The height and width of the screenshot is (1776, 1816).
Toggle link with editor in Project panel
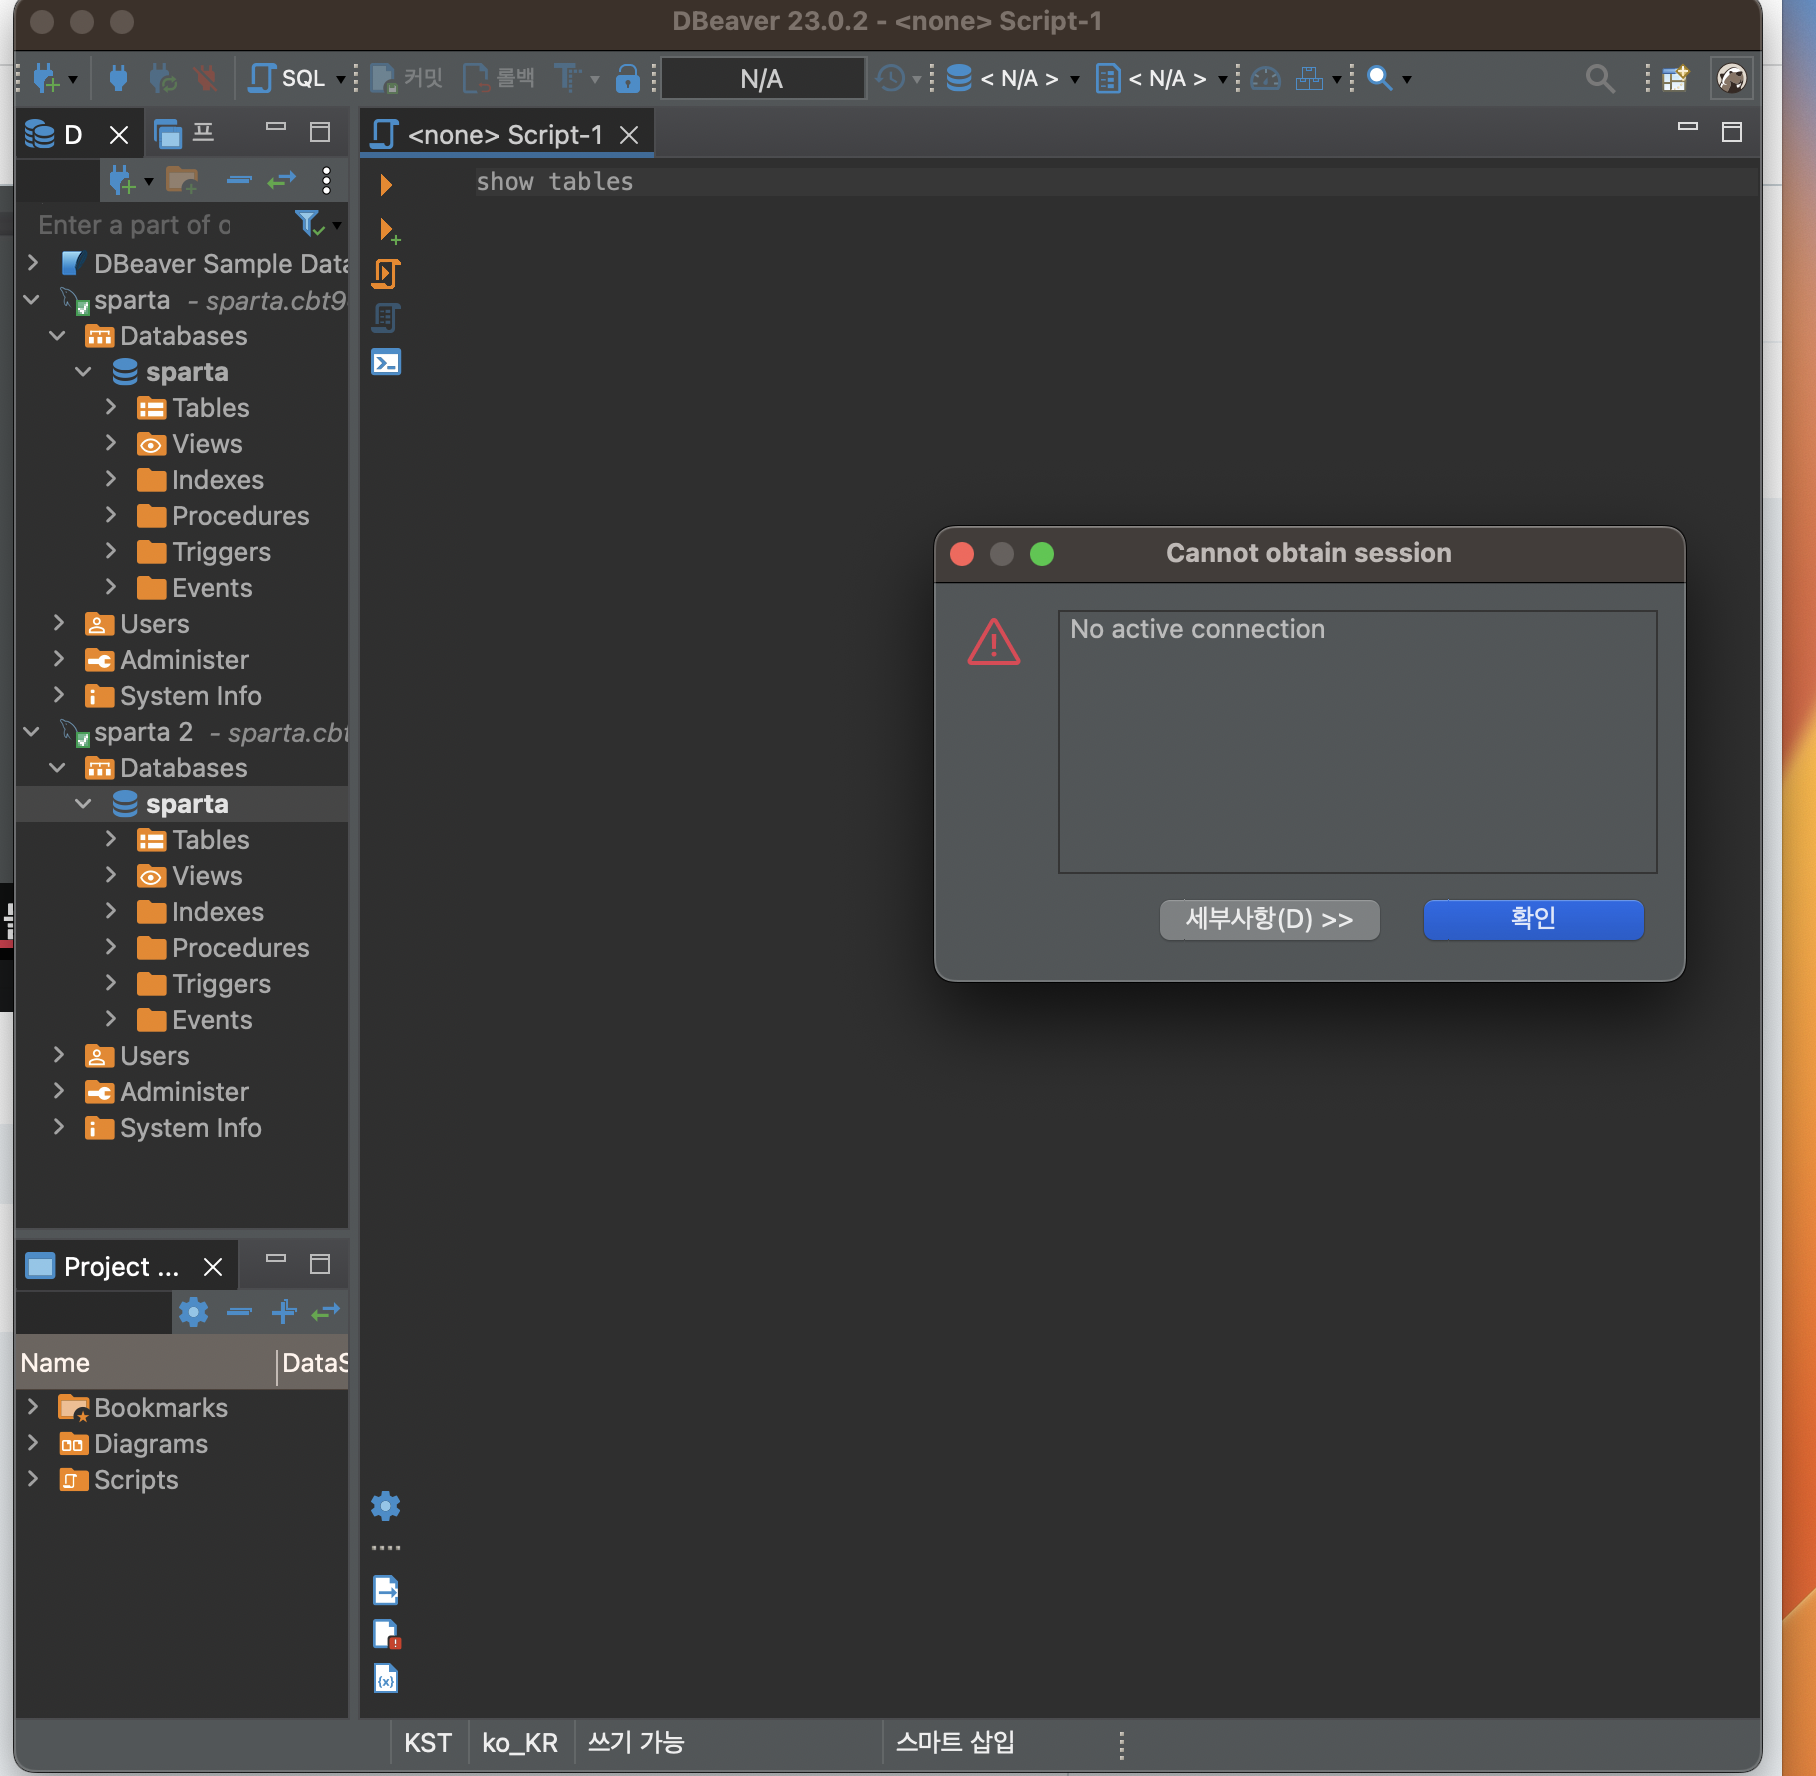[326, 1312]
